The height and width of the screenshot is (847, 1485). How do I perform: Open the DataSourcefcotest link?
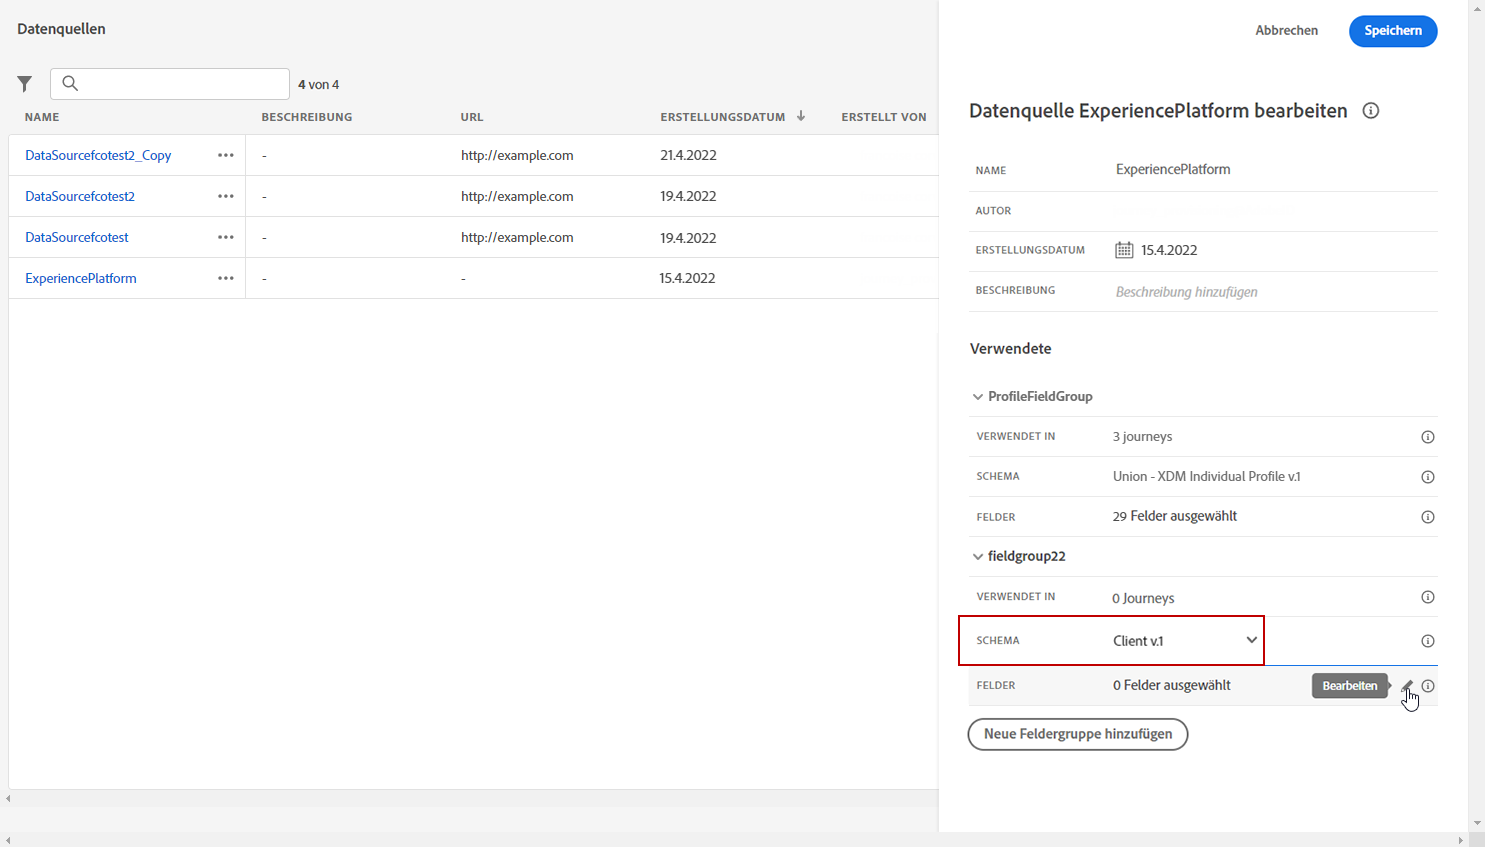coord(77,237)
